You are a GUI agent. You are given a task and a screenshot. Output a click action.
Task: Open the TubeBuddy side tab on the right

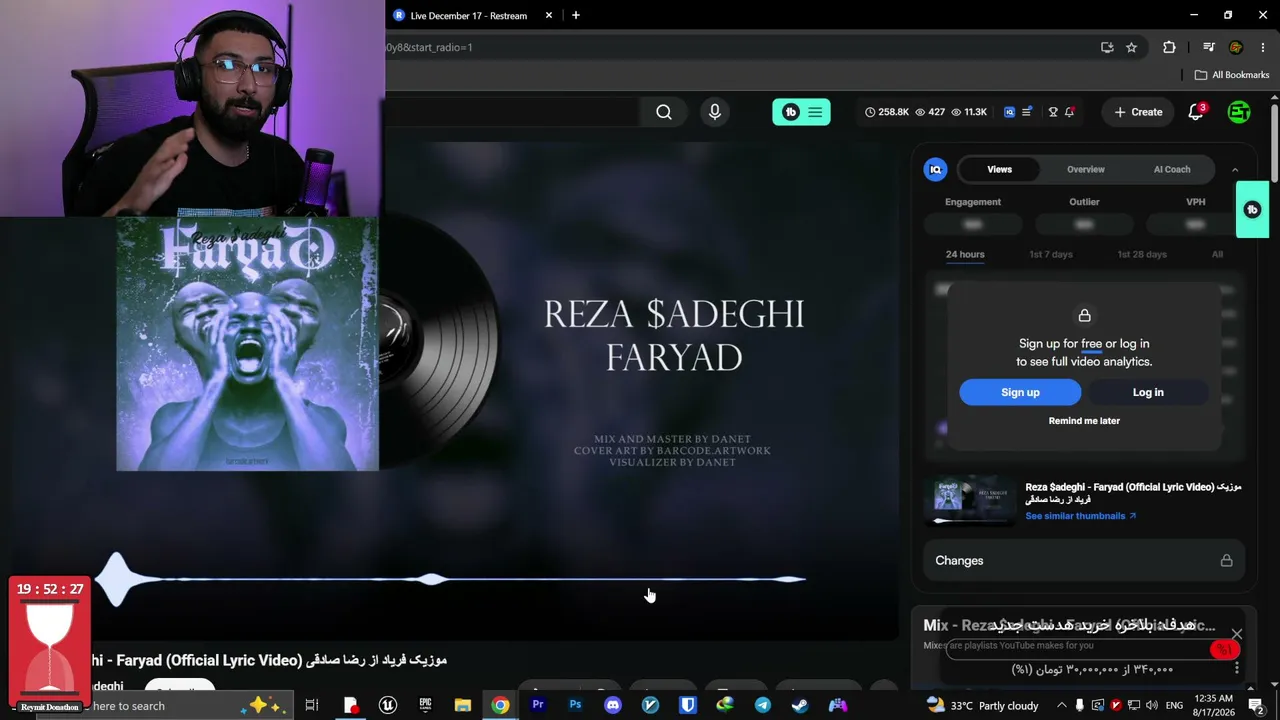tap(1252, 209)
